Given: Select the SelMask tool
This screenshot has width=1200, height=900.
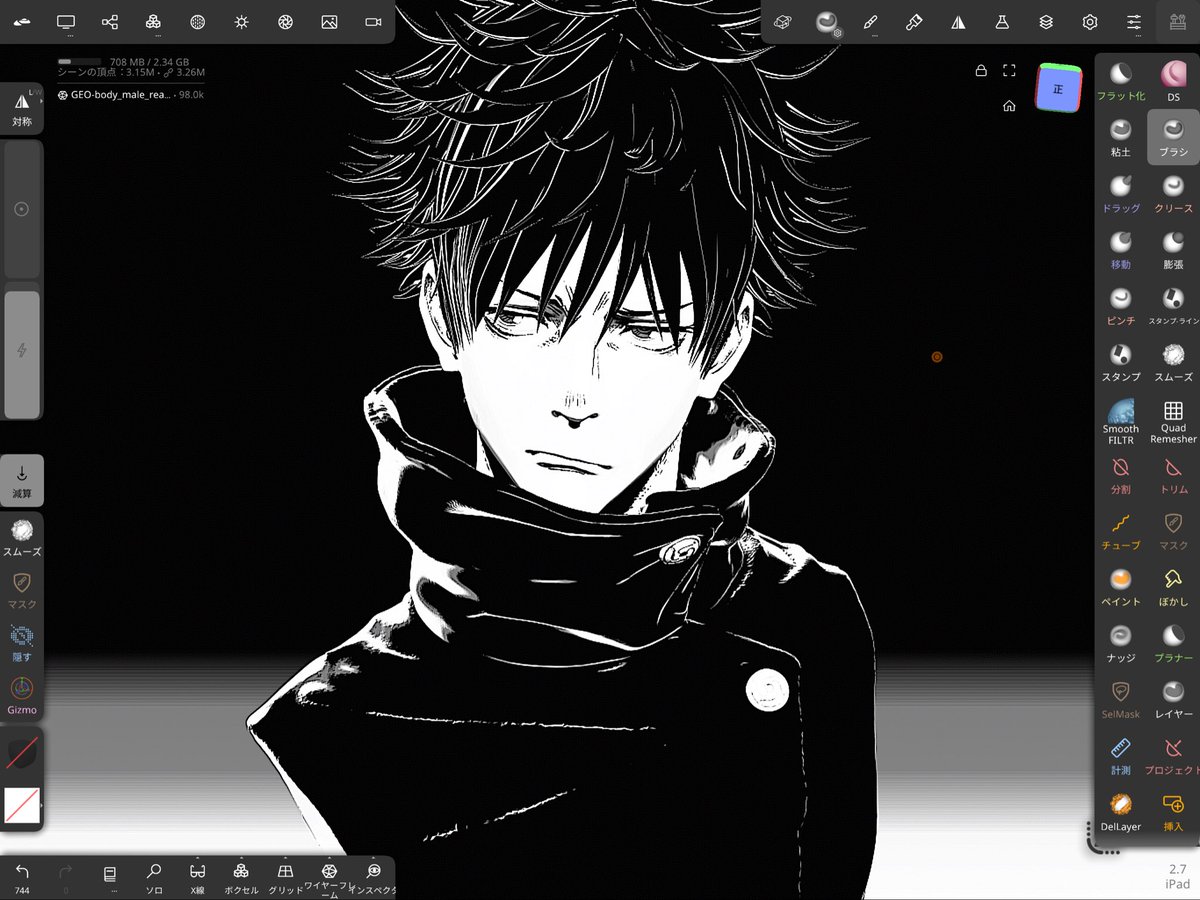Looking at the screenshot, I should pyautogui.click(x=1121, y=698).
